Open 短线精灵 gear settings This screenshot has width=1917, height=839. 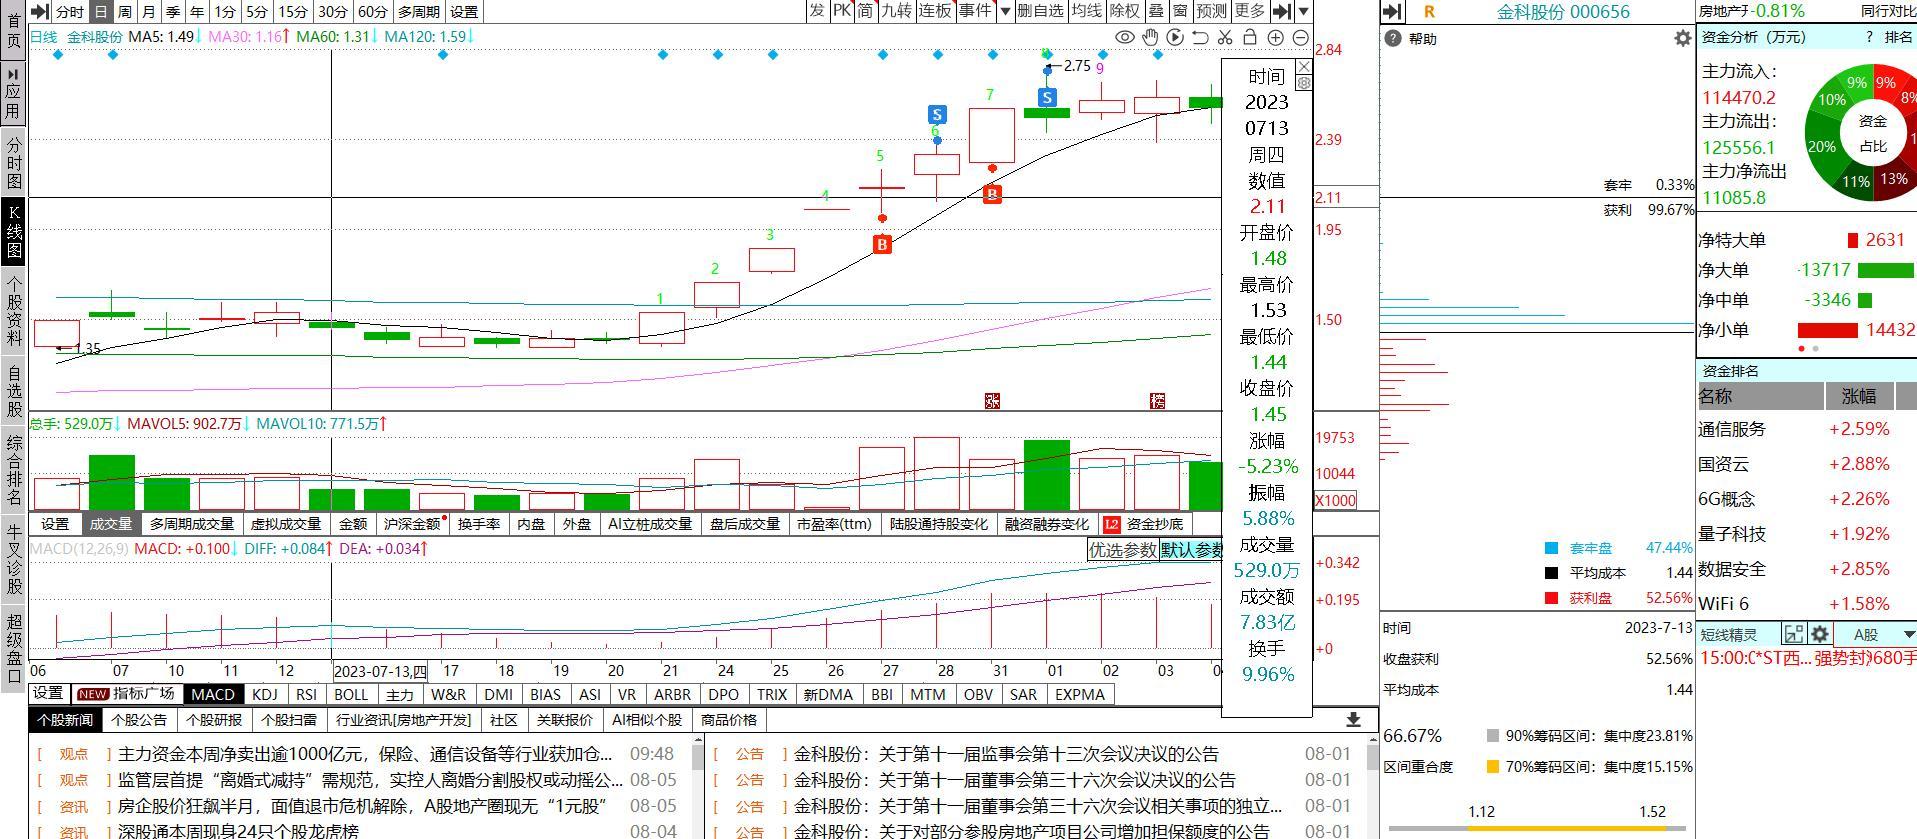pyautogui.click(x=1820, y=634)
